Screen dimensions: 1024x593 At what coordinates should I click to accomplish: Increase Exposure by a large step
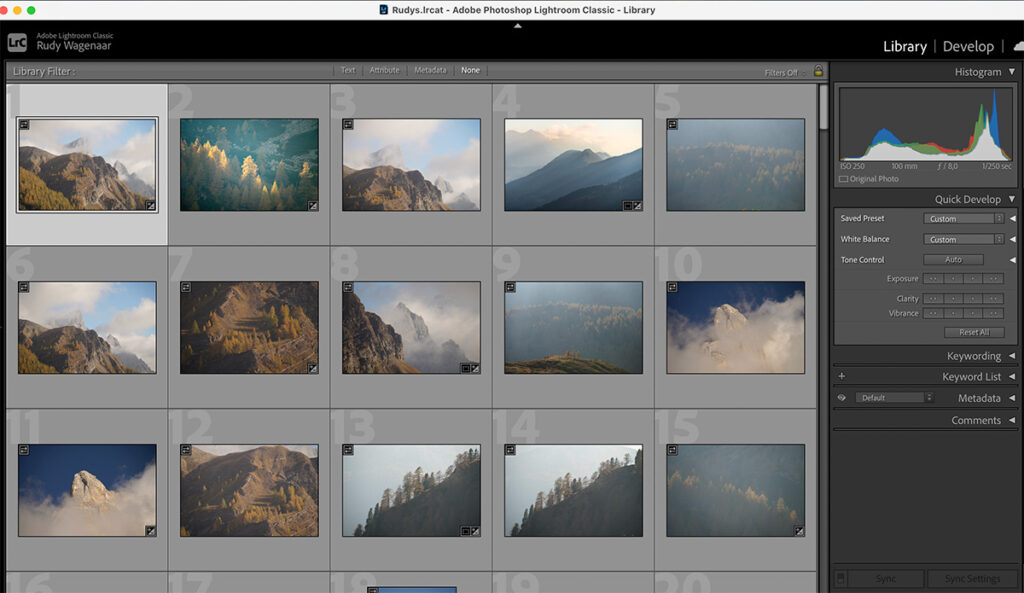[993, 279]
